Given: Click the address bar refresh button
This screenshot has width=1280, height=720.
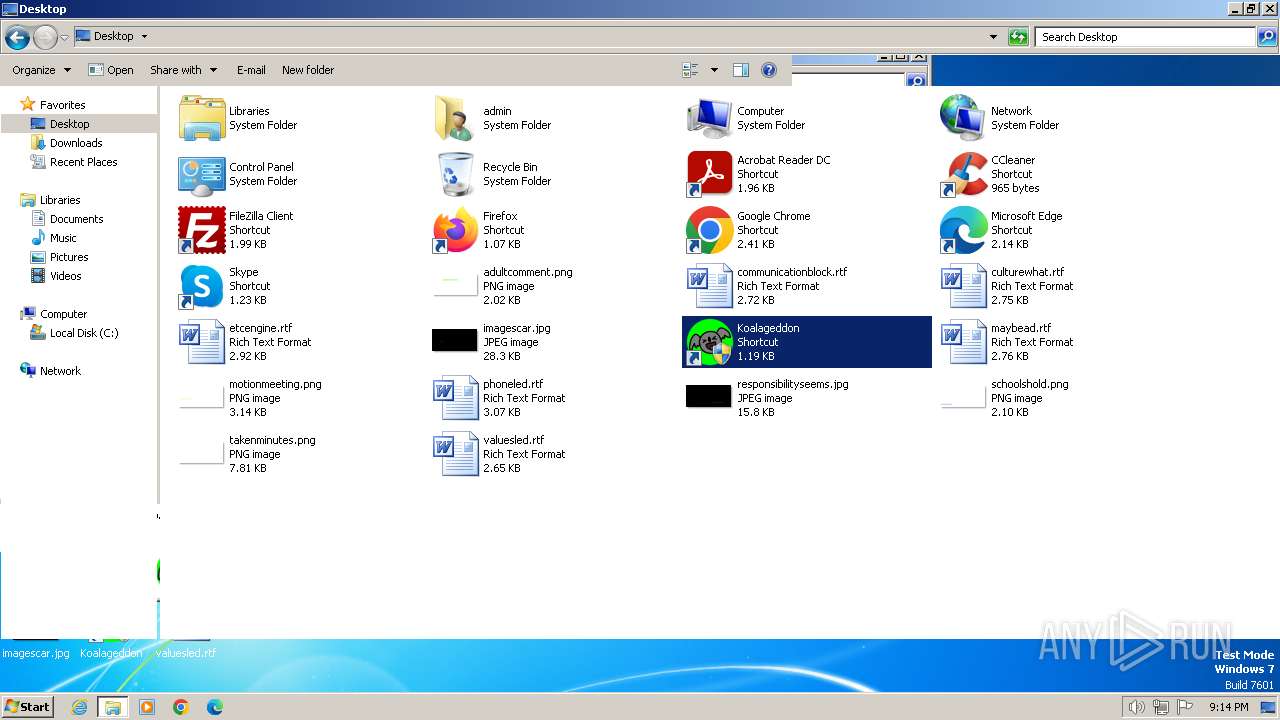Looking at the screenshot, I should [1018, 37].
